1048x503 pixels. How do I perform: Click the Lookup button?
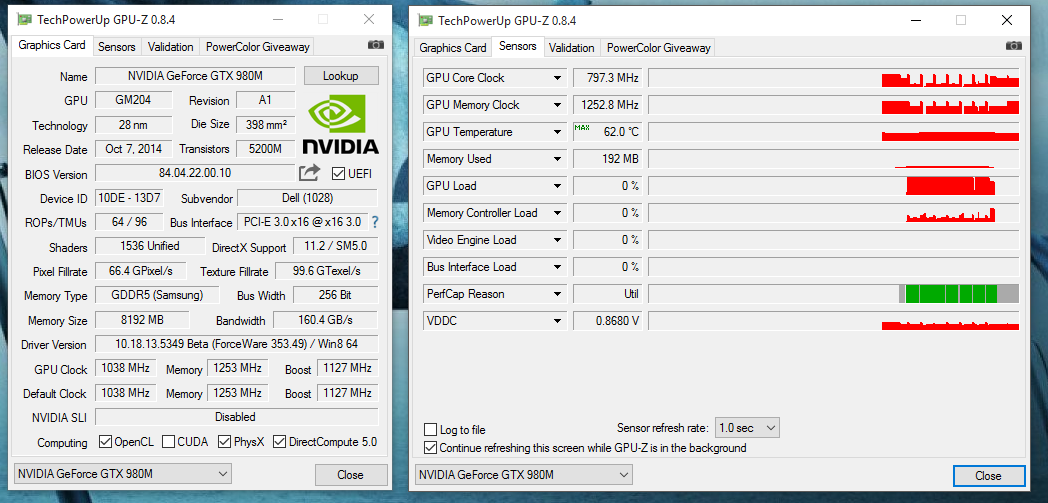pyautogui.click(x=341, y=75)
